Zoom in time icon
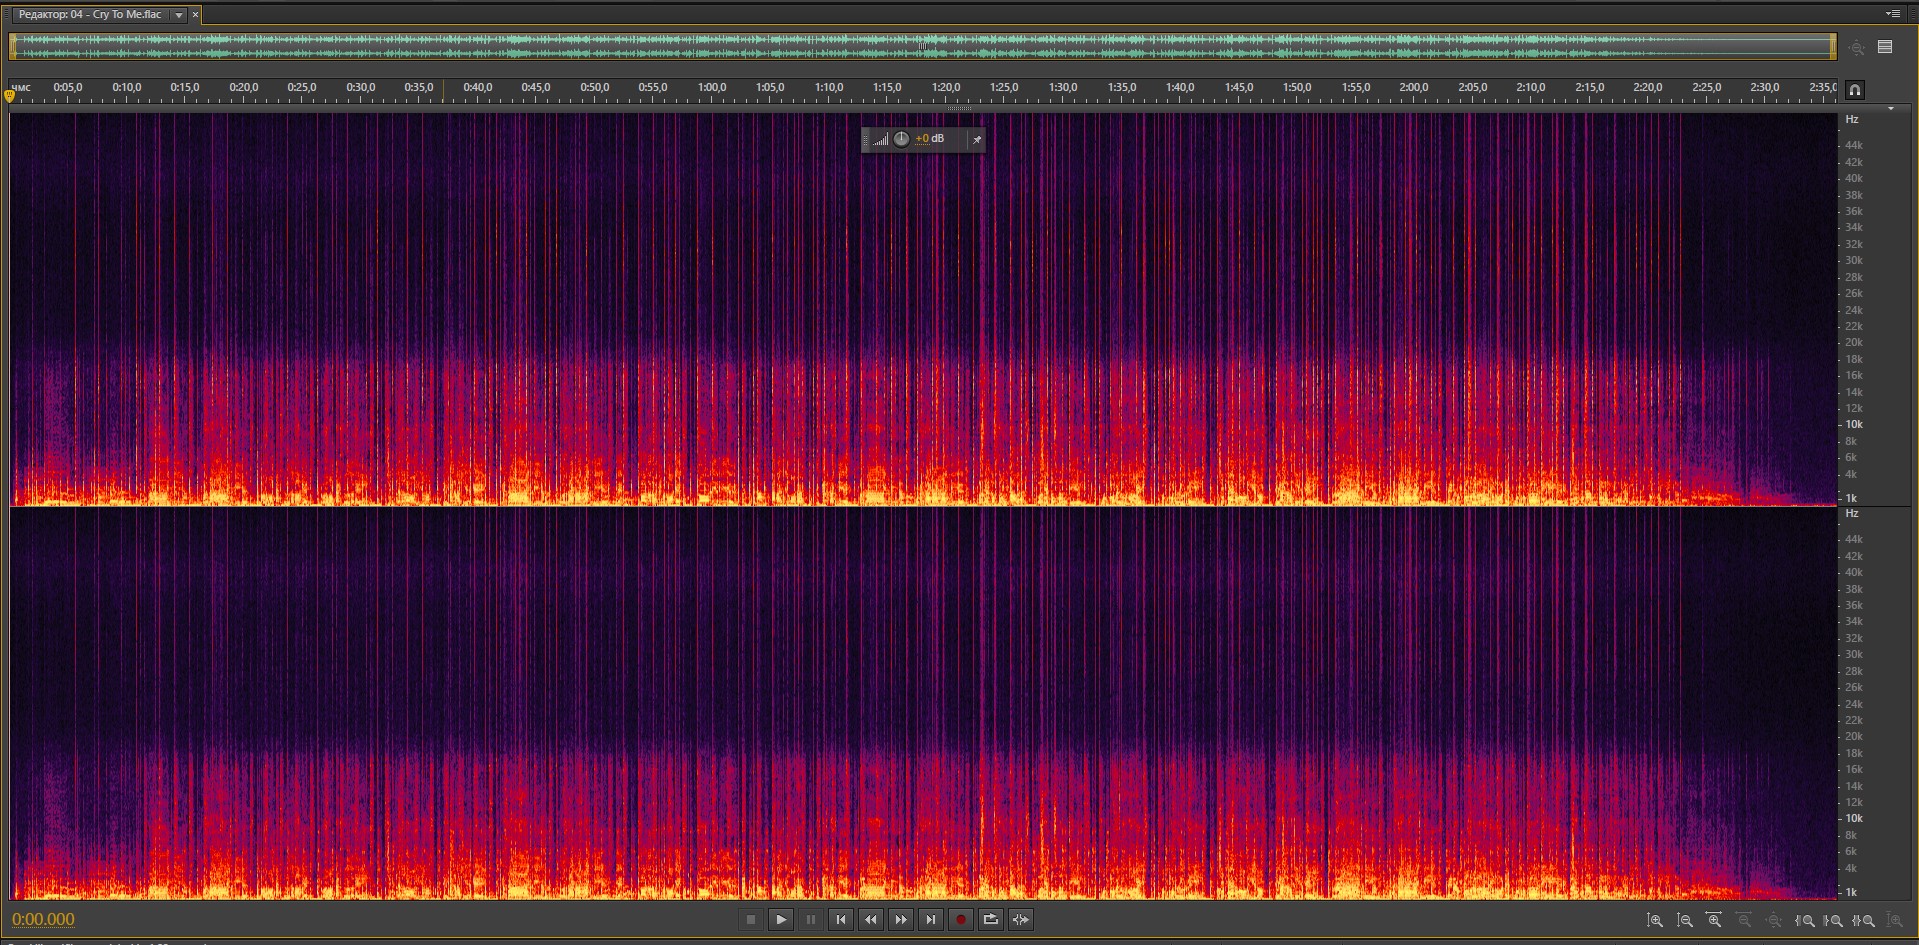The height and width of the screenshot is (945, 1919). [1714, 920]
